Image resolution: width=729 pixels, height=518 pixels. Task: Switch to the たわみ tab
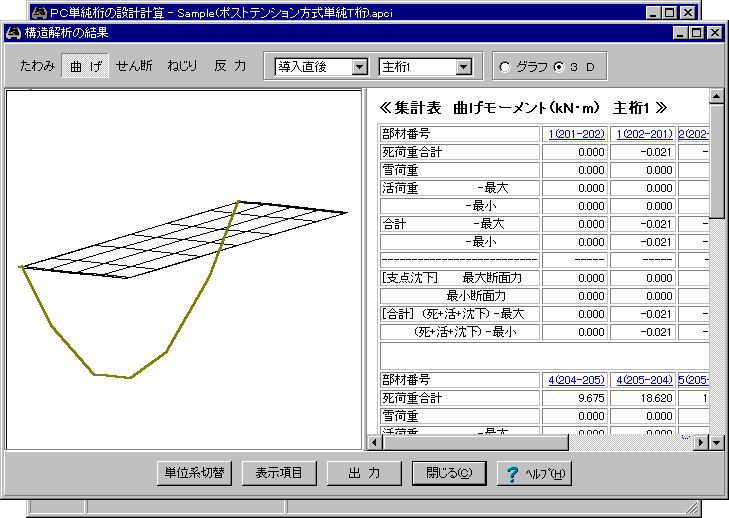pos(37,66)
